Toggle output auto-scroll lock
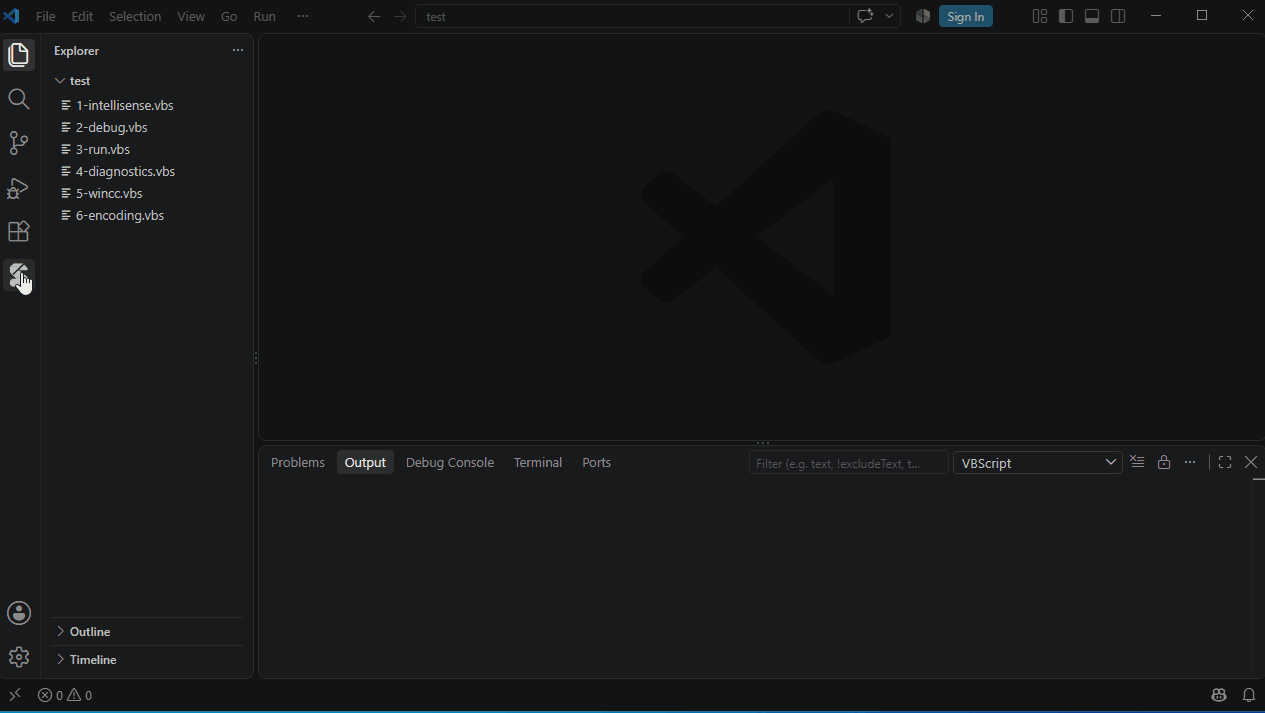 [x=1164, y=462]
